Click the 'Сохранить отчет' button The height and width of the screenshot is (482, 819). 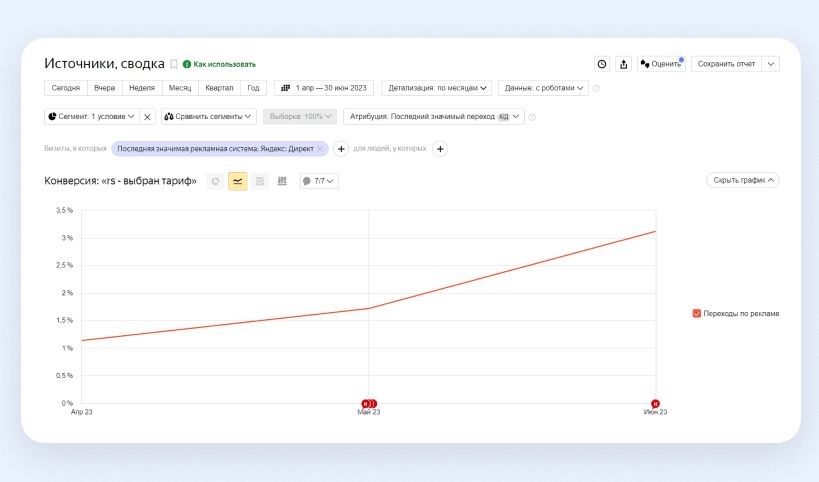[726, 64]
